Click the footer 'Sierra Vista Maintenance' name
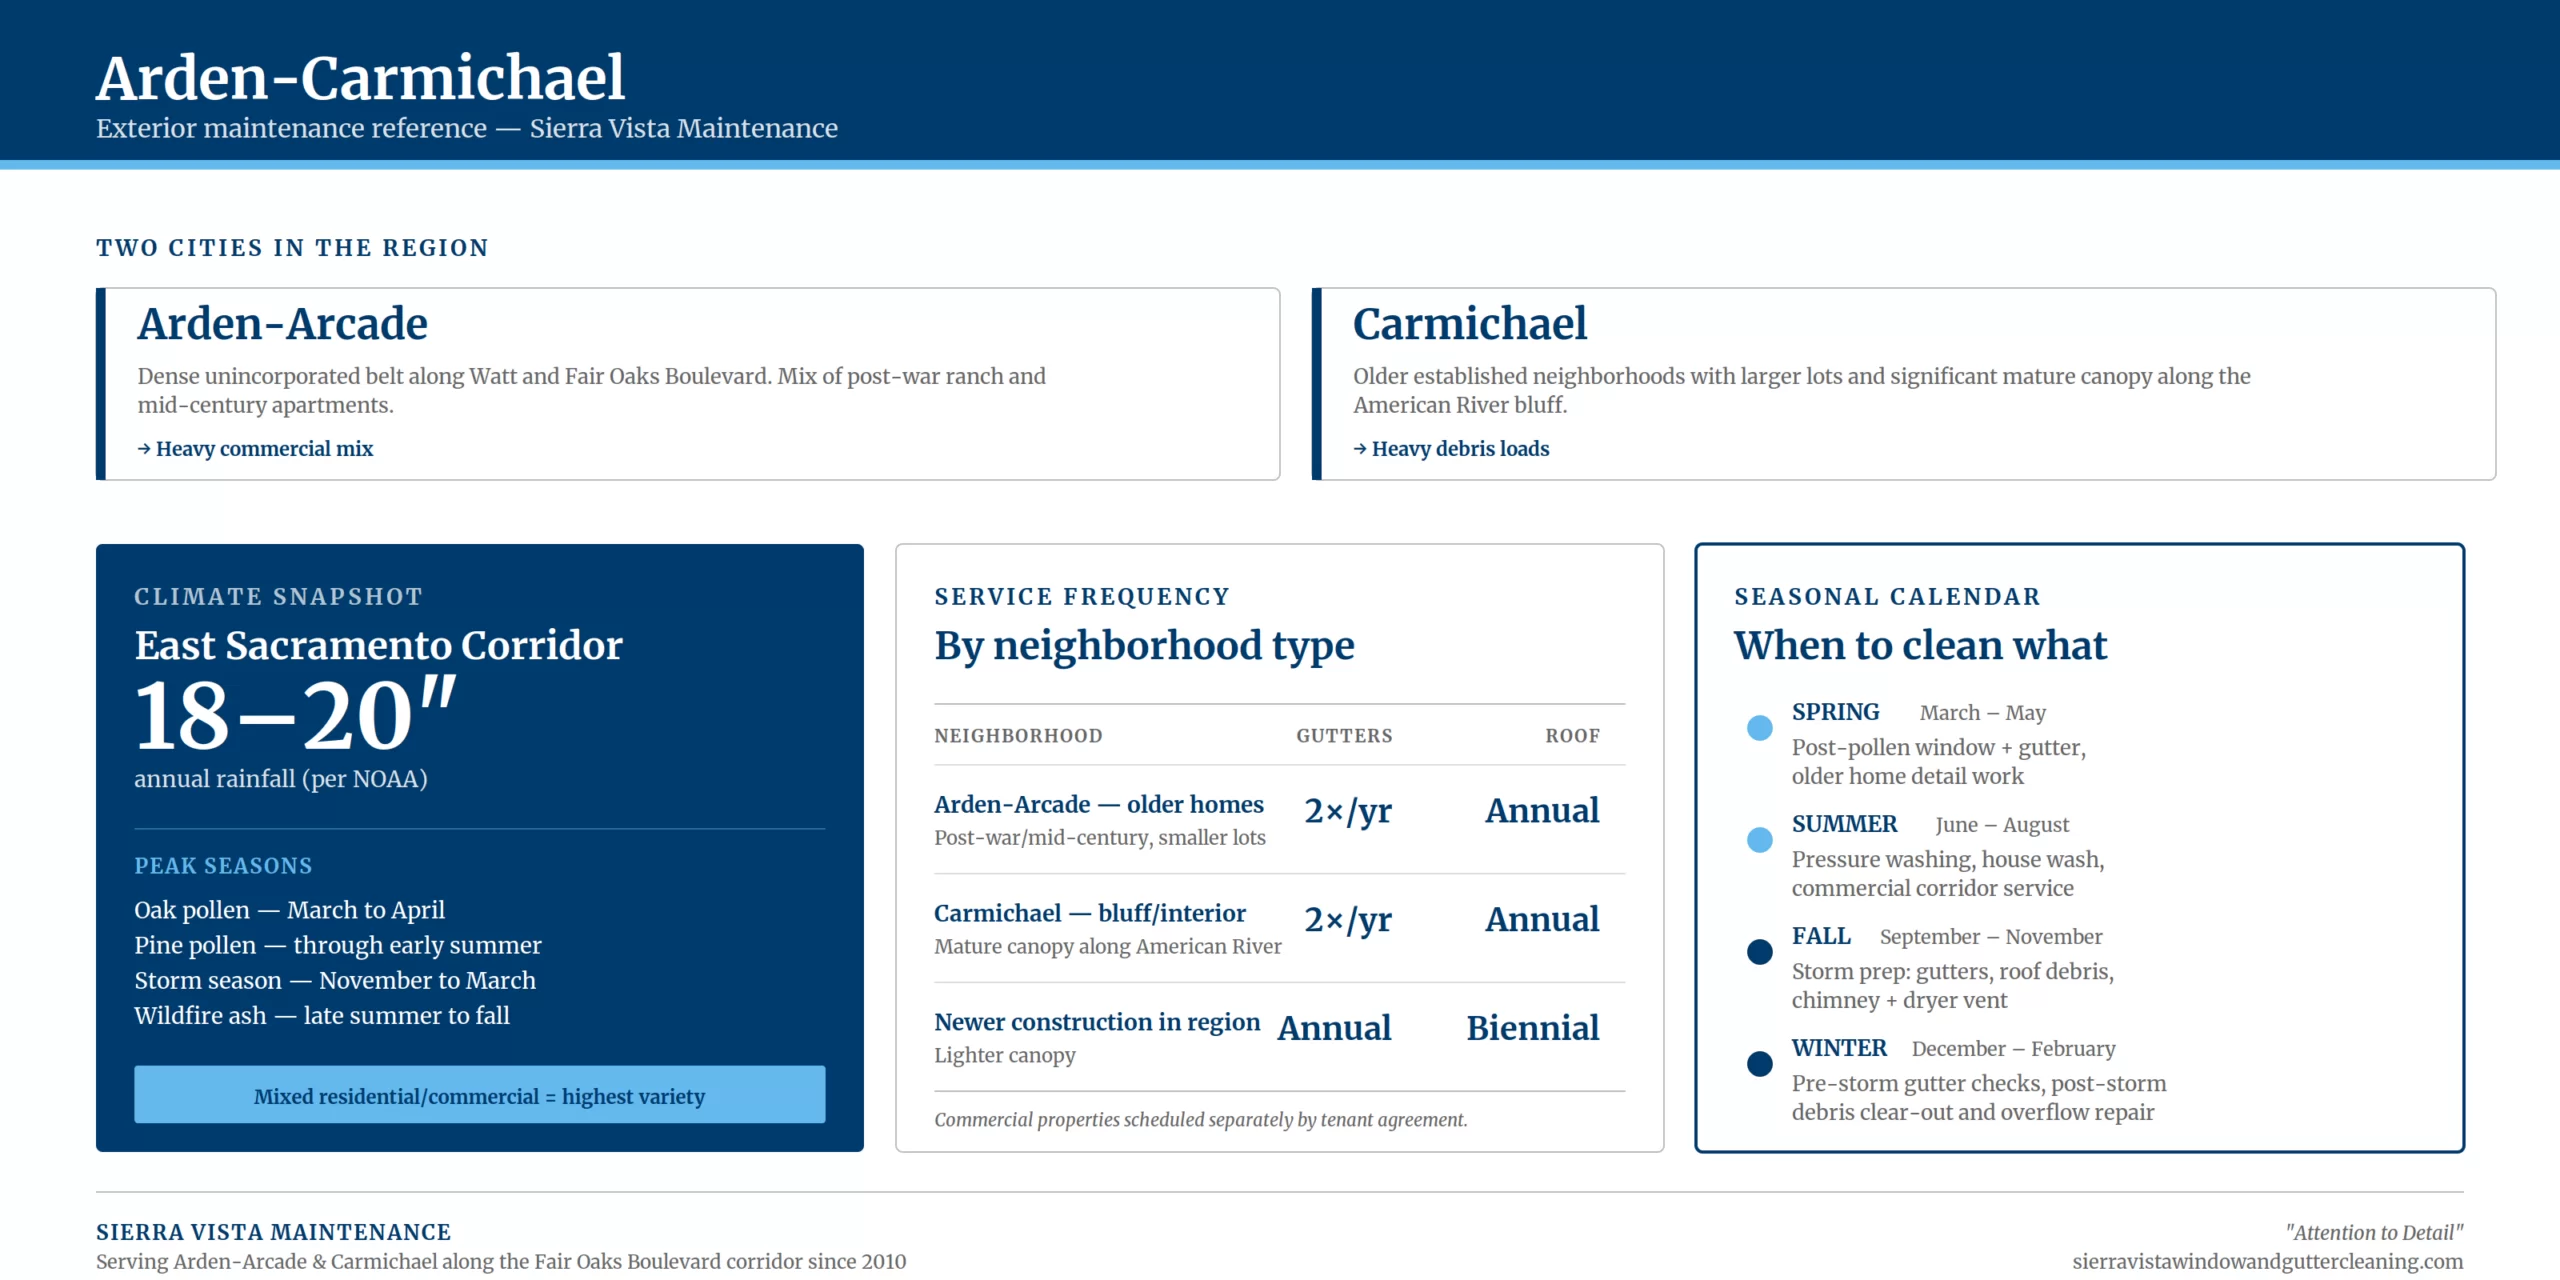 [x=274, y=1232]
